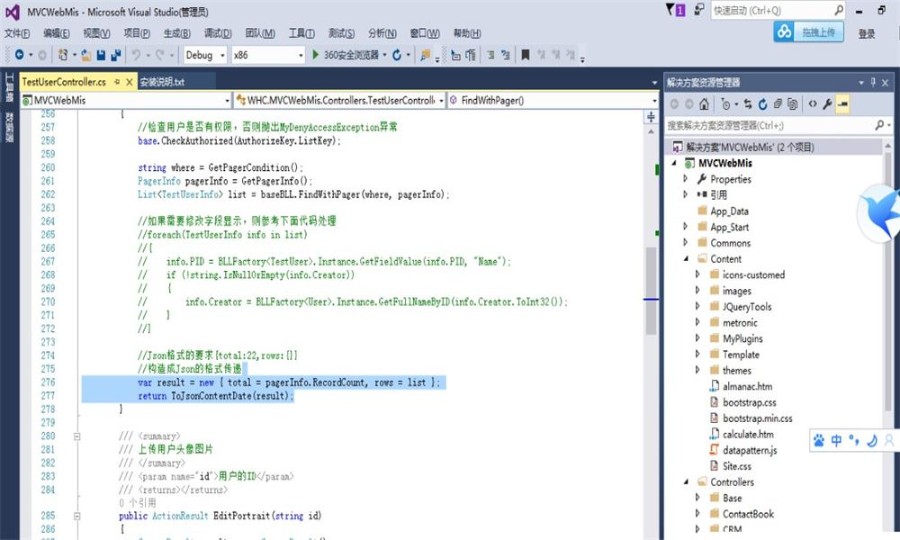
Task: Click Collapse All icon in Solution Explorer
Action: (777, 103)
